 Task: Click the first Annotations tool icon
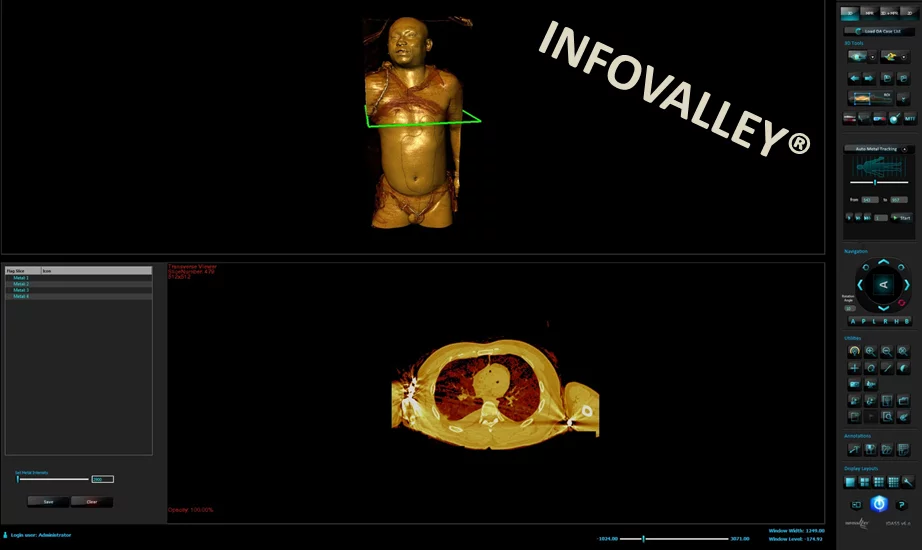coord(854,449)
